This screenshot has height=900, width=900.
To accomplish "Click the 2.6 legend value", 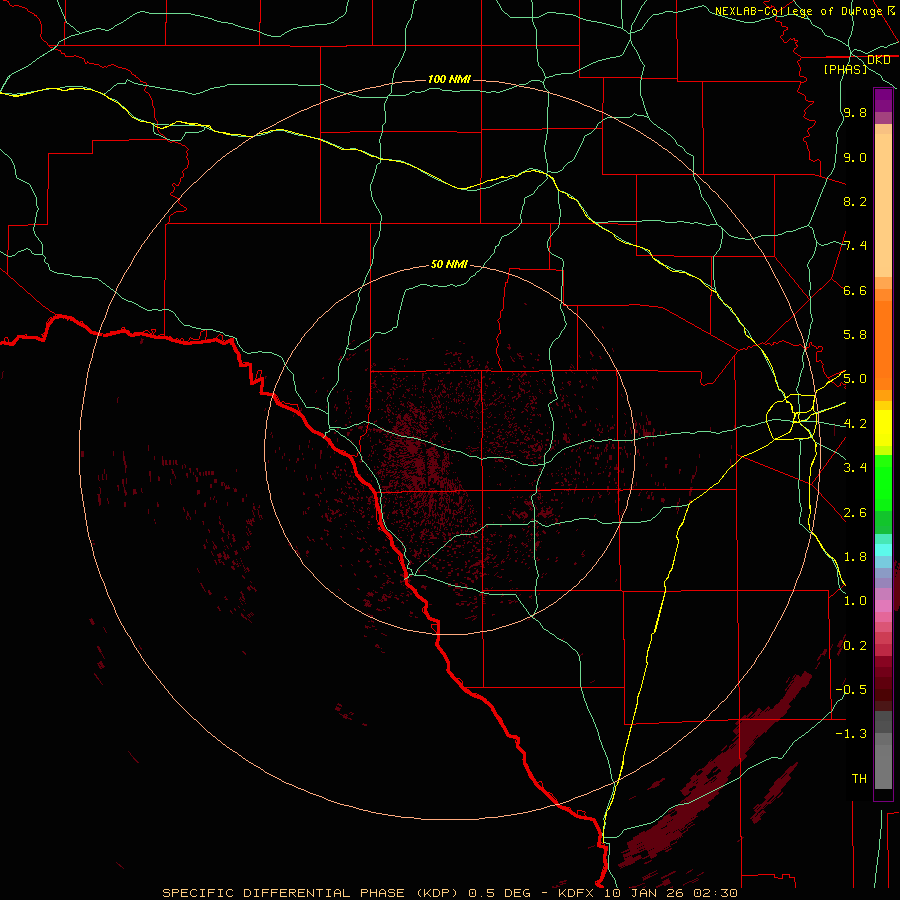I will pyautogui.click(x=855, y=513).
